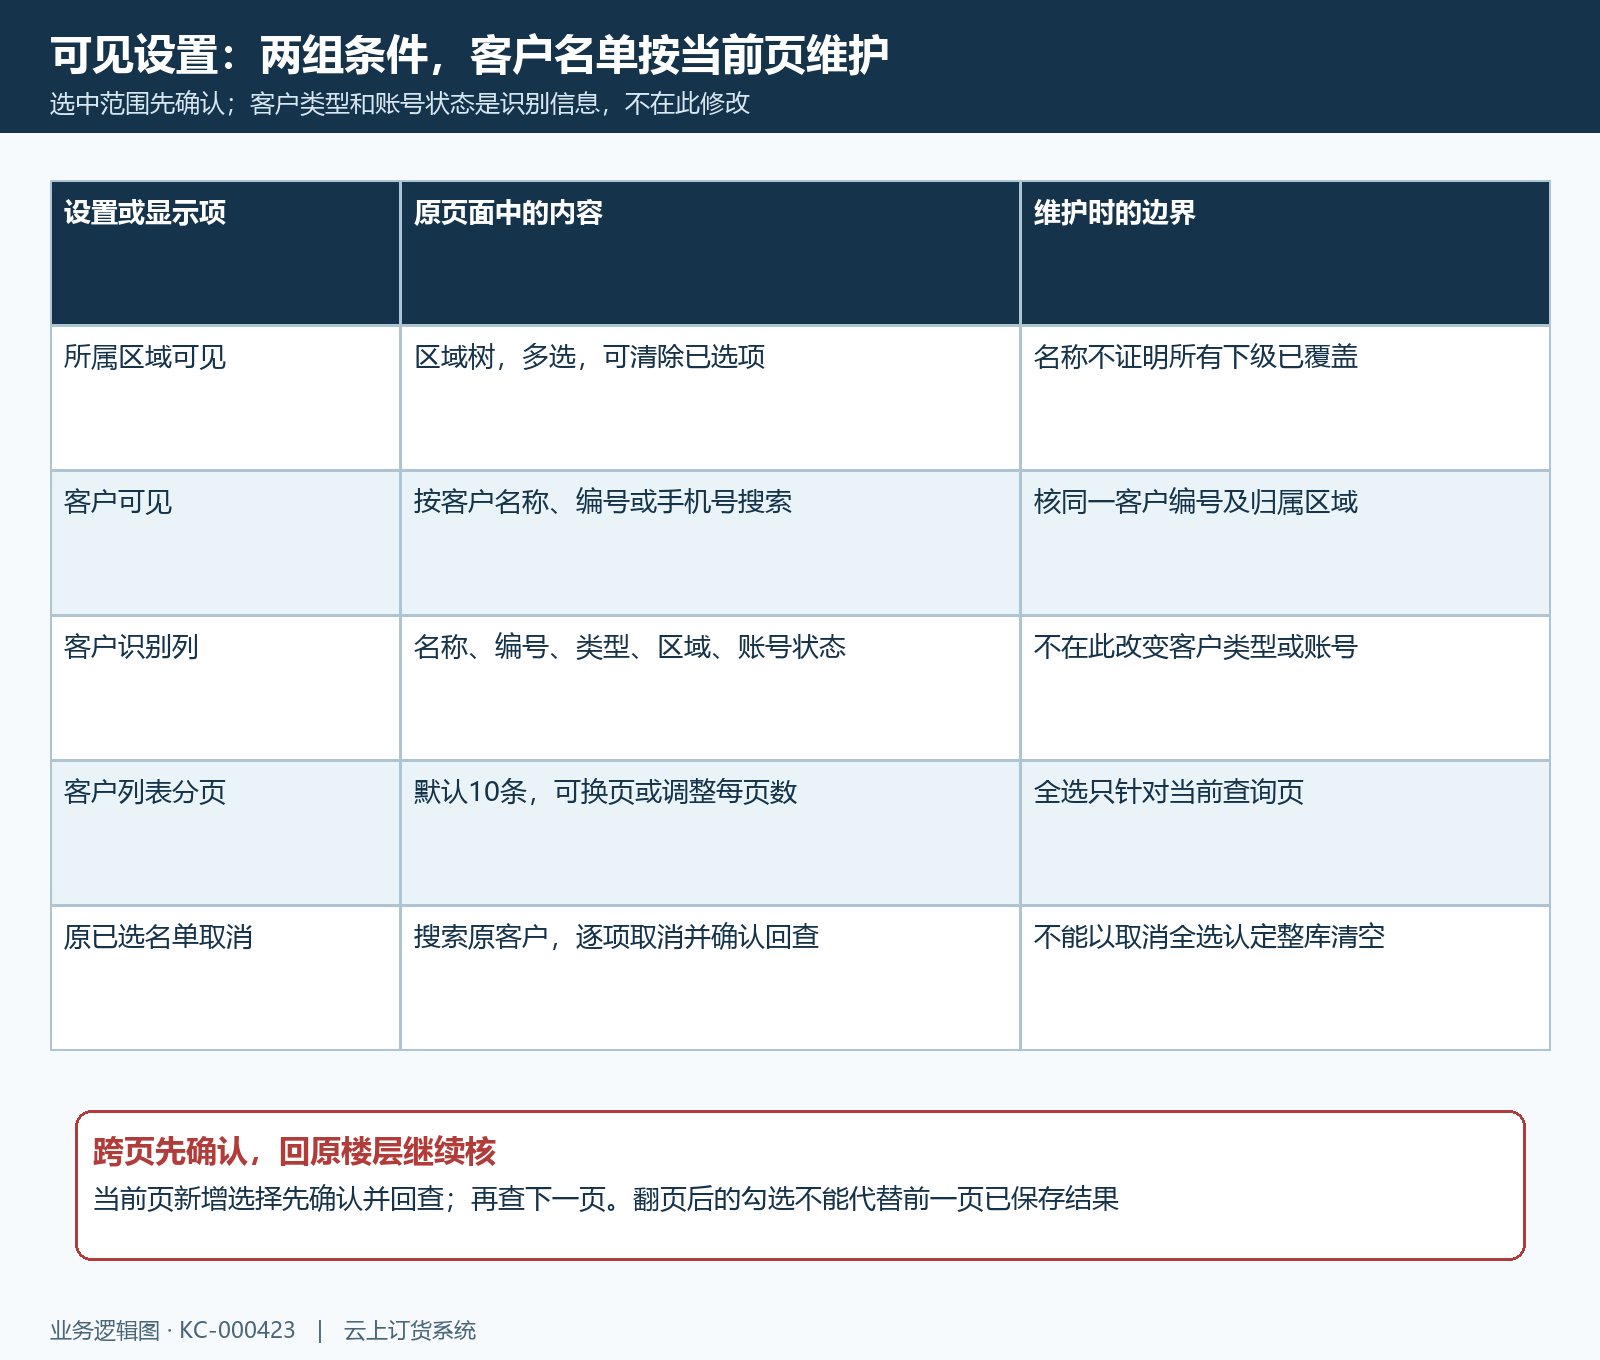The height and width of the screenshot is (1360, 1600).
Task: Select the subtitle starting with 选中范围先确认
Action: [400, 103]
